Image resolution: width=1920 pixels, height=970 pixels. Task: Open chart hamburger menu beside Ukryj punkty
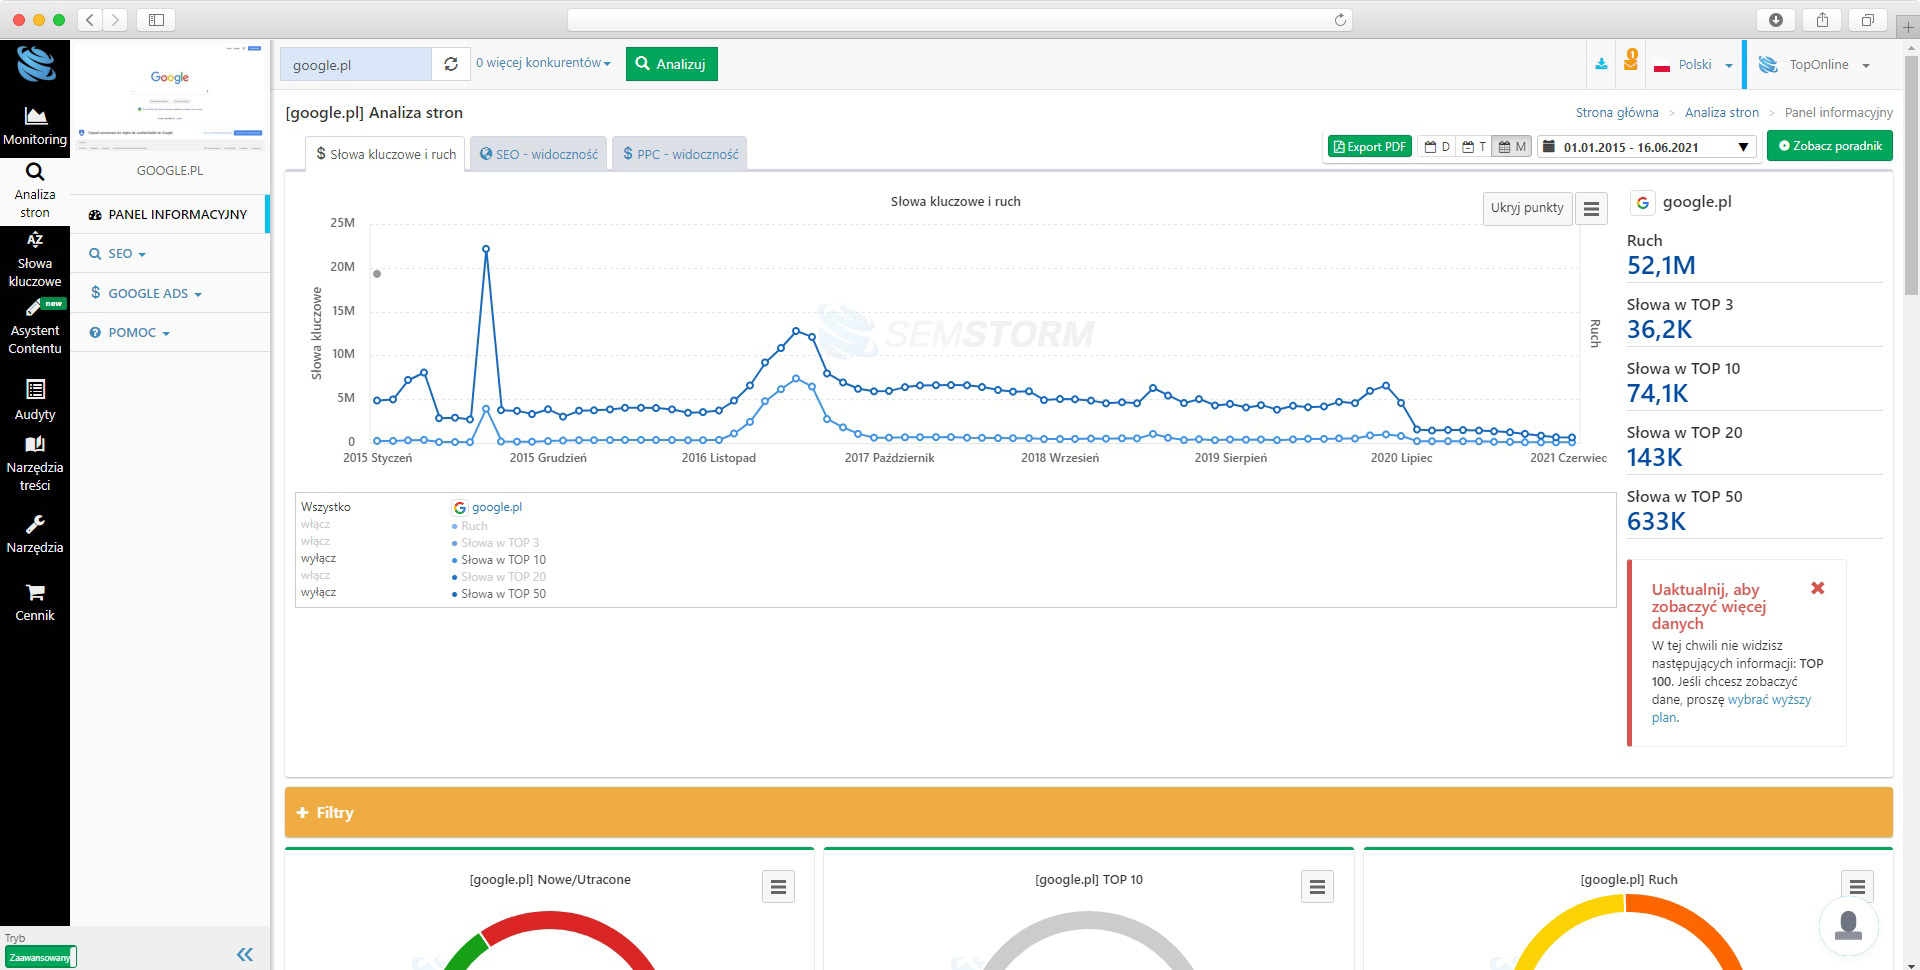pyautogui.click(x=1591, y=208)
